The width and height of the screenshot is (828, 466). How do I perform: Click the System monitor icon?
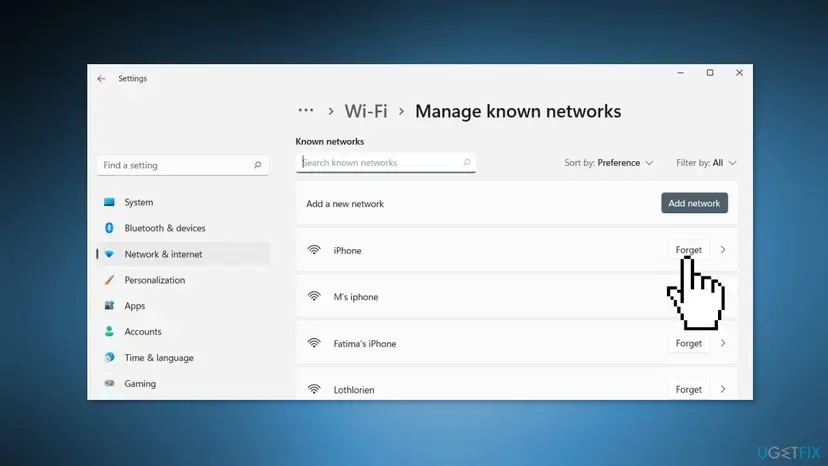pyautogui.click(x=109, y=202)
